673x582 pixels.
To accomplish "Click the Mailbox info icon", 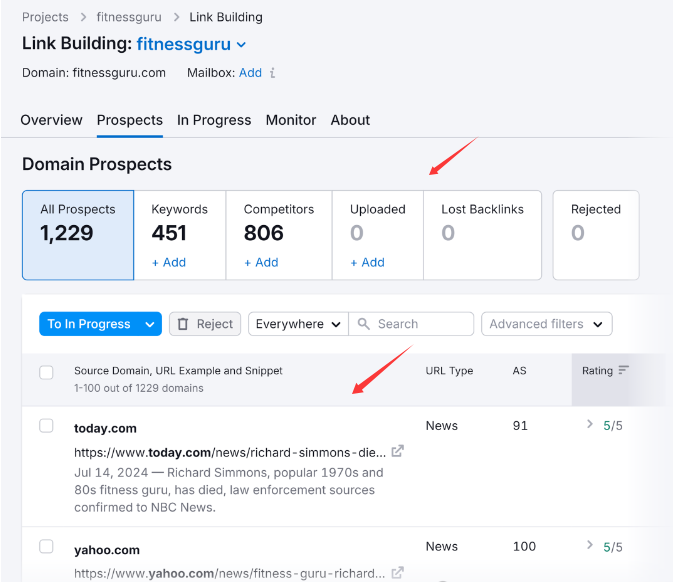I will pos(273,73).
